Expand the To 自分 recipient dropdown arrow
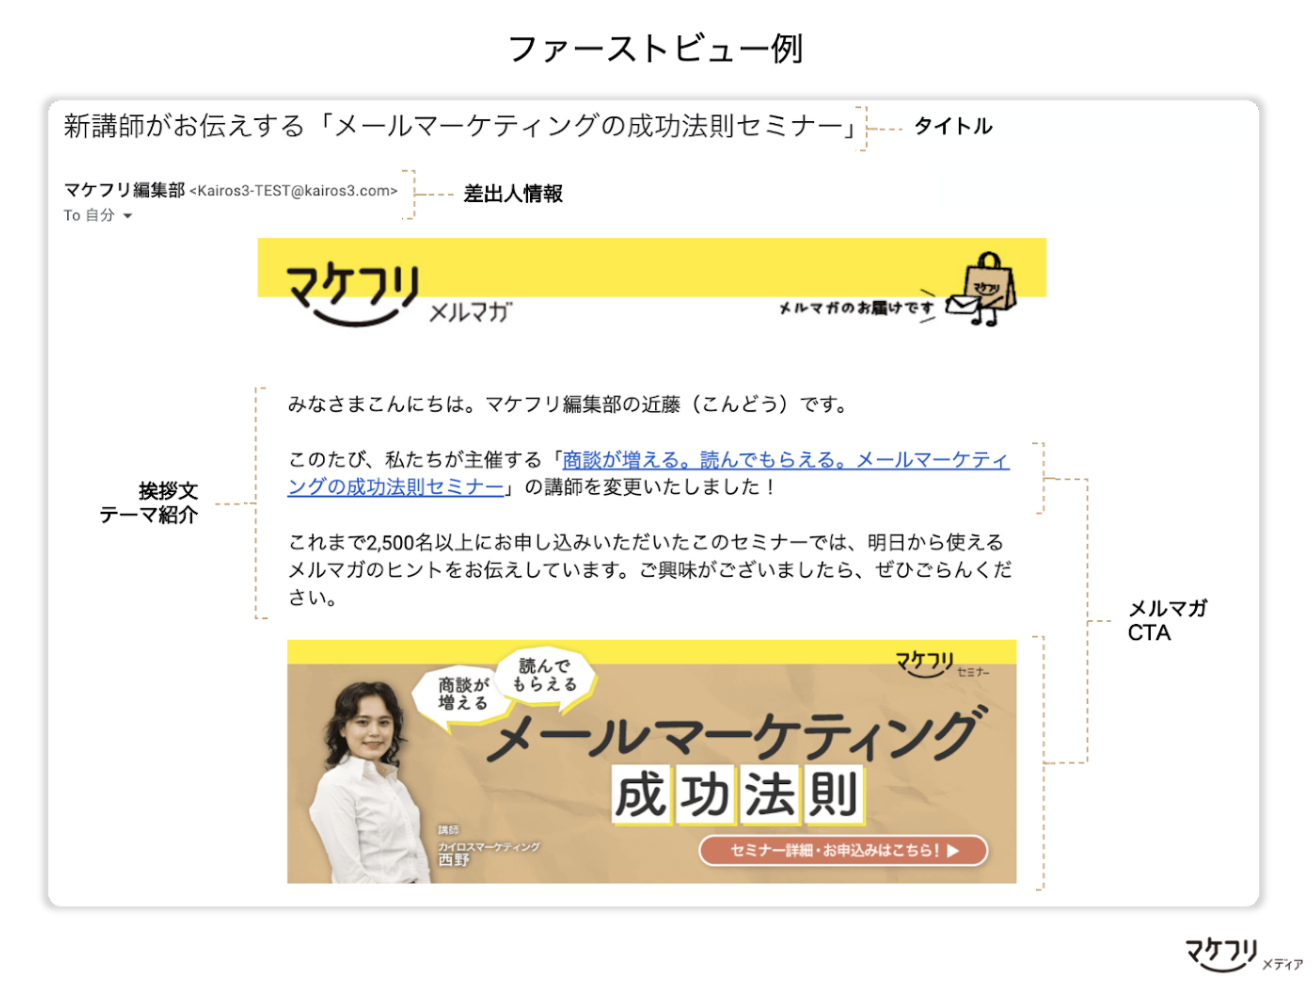Viewport: 1313px width, 986px height. pyautogui.click(x=127, y=216)
